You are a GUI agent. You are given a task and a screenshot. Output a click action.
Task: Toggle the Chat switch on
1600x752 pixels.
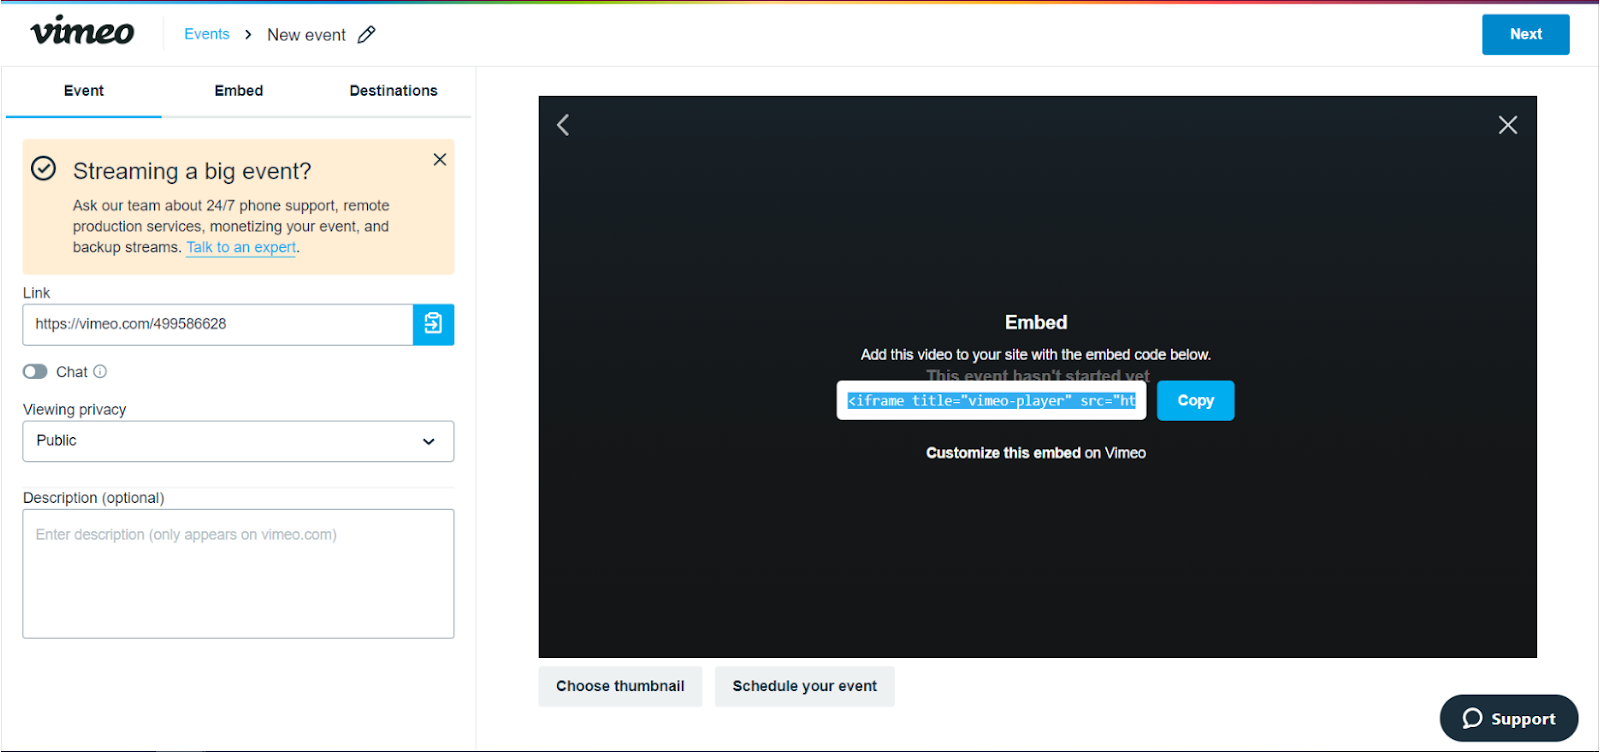(35, 371)
